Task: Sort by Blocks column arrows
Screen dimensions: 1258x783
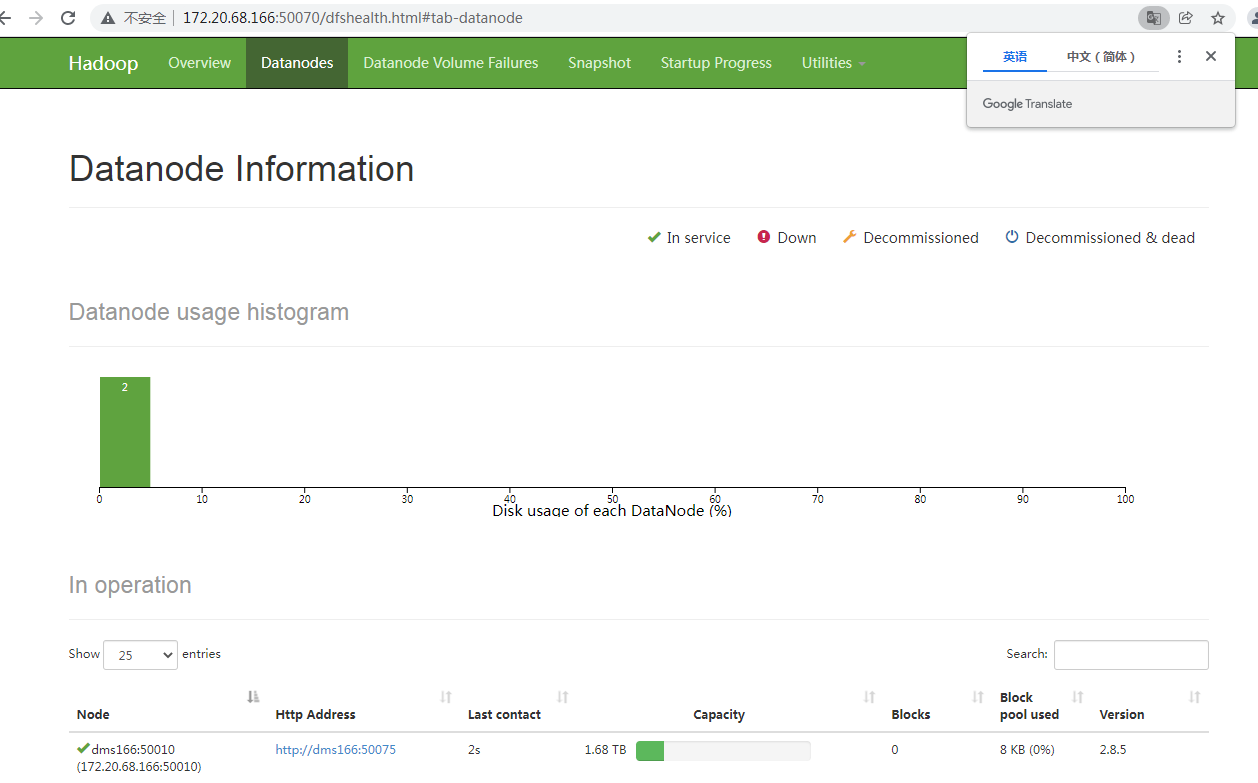Action: coord(978,697)
